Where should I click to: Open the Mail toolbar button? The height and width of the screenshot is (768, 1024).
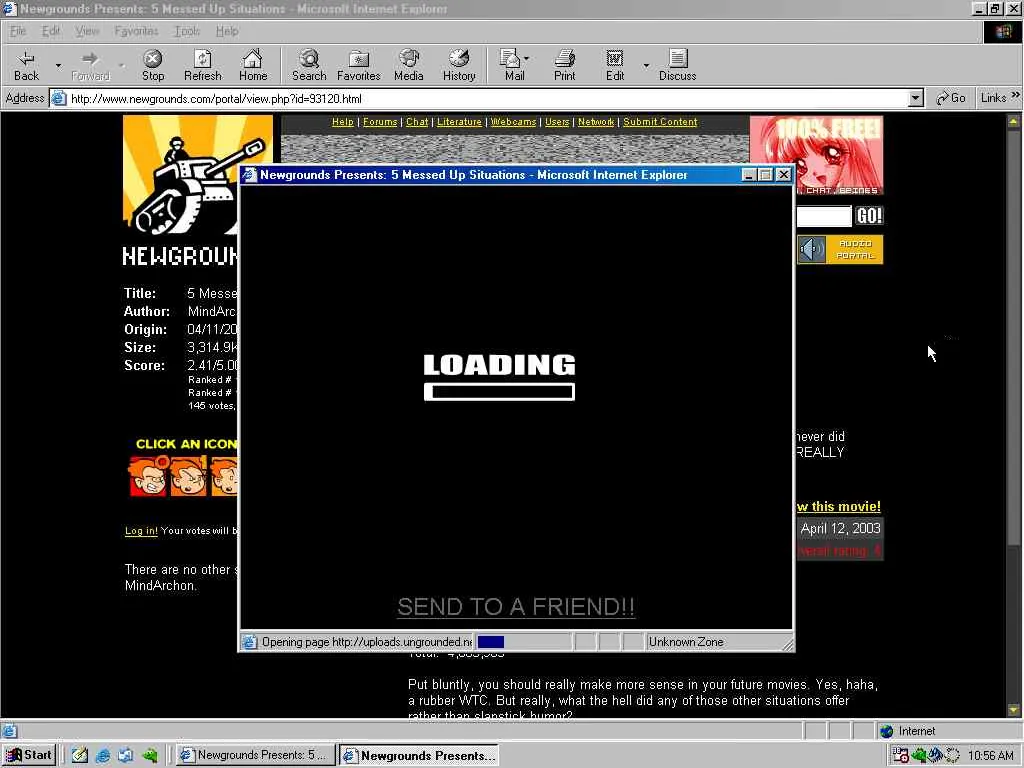511,65
